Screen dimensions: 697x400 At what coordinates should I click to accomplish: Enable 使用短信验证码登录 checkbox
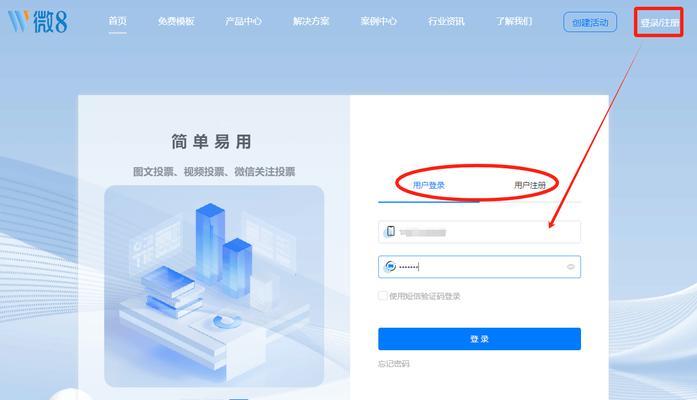(x=382, y=296)
